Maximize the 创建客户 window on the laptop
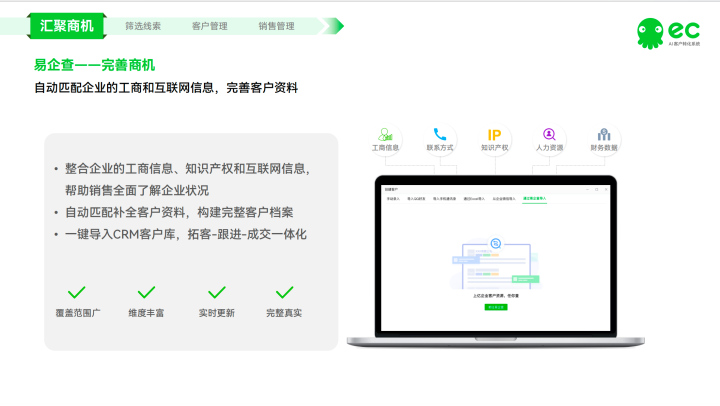The width and height of the screenshot is (720, 406). click(596, 189)
